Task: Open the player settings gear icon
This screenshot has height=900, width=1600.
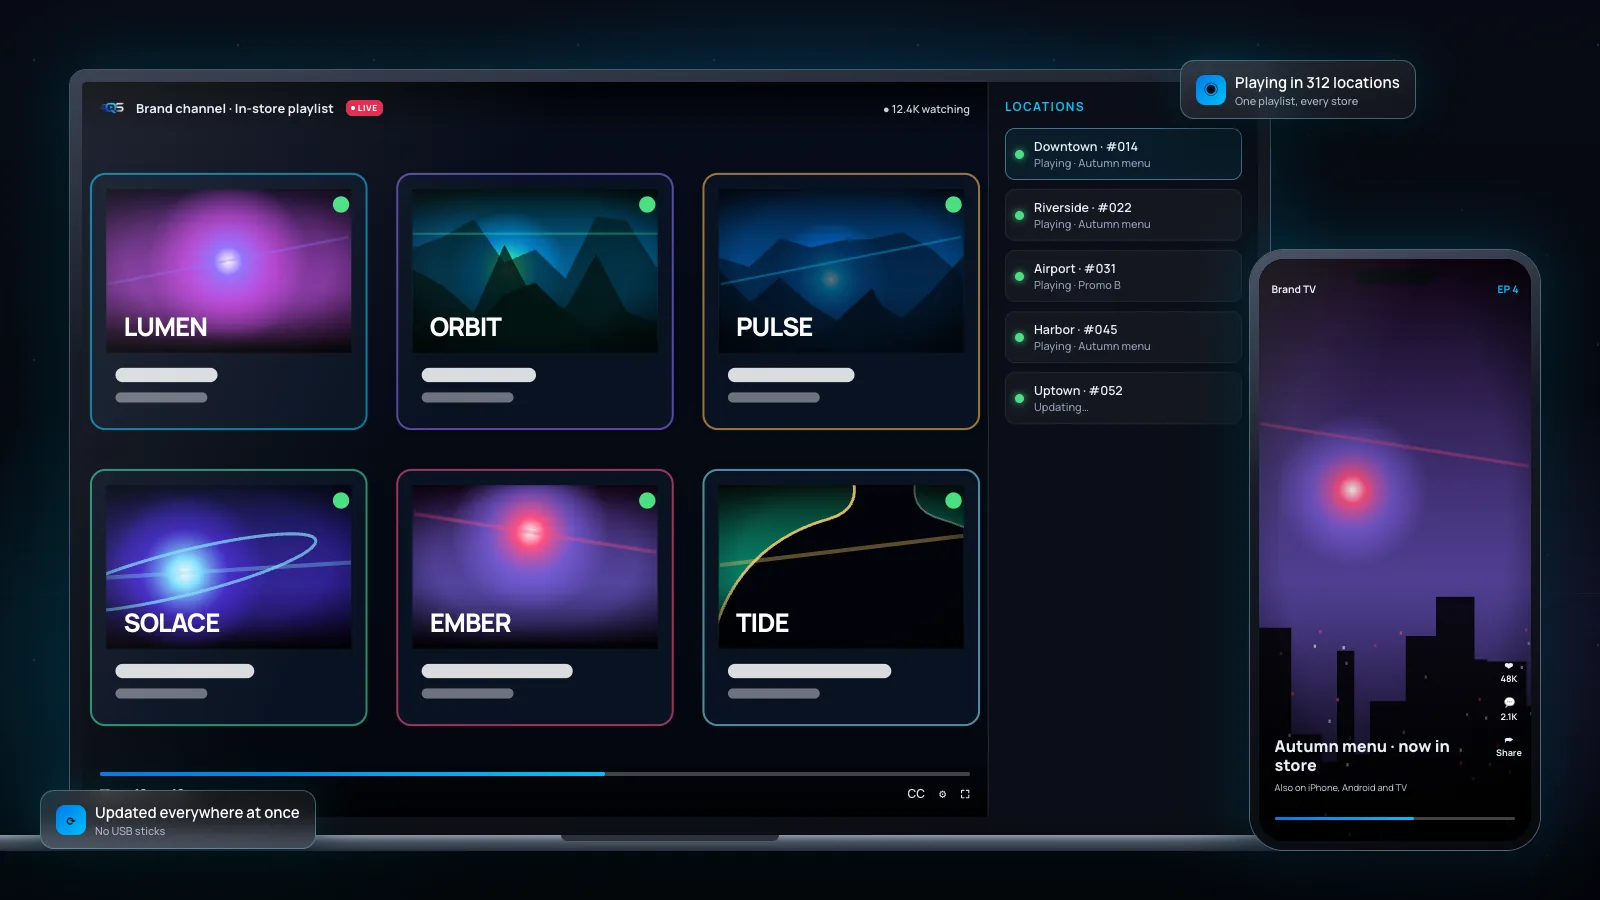Action: pos(942,794)
